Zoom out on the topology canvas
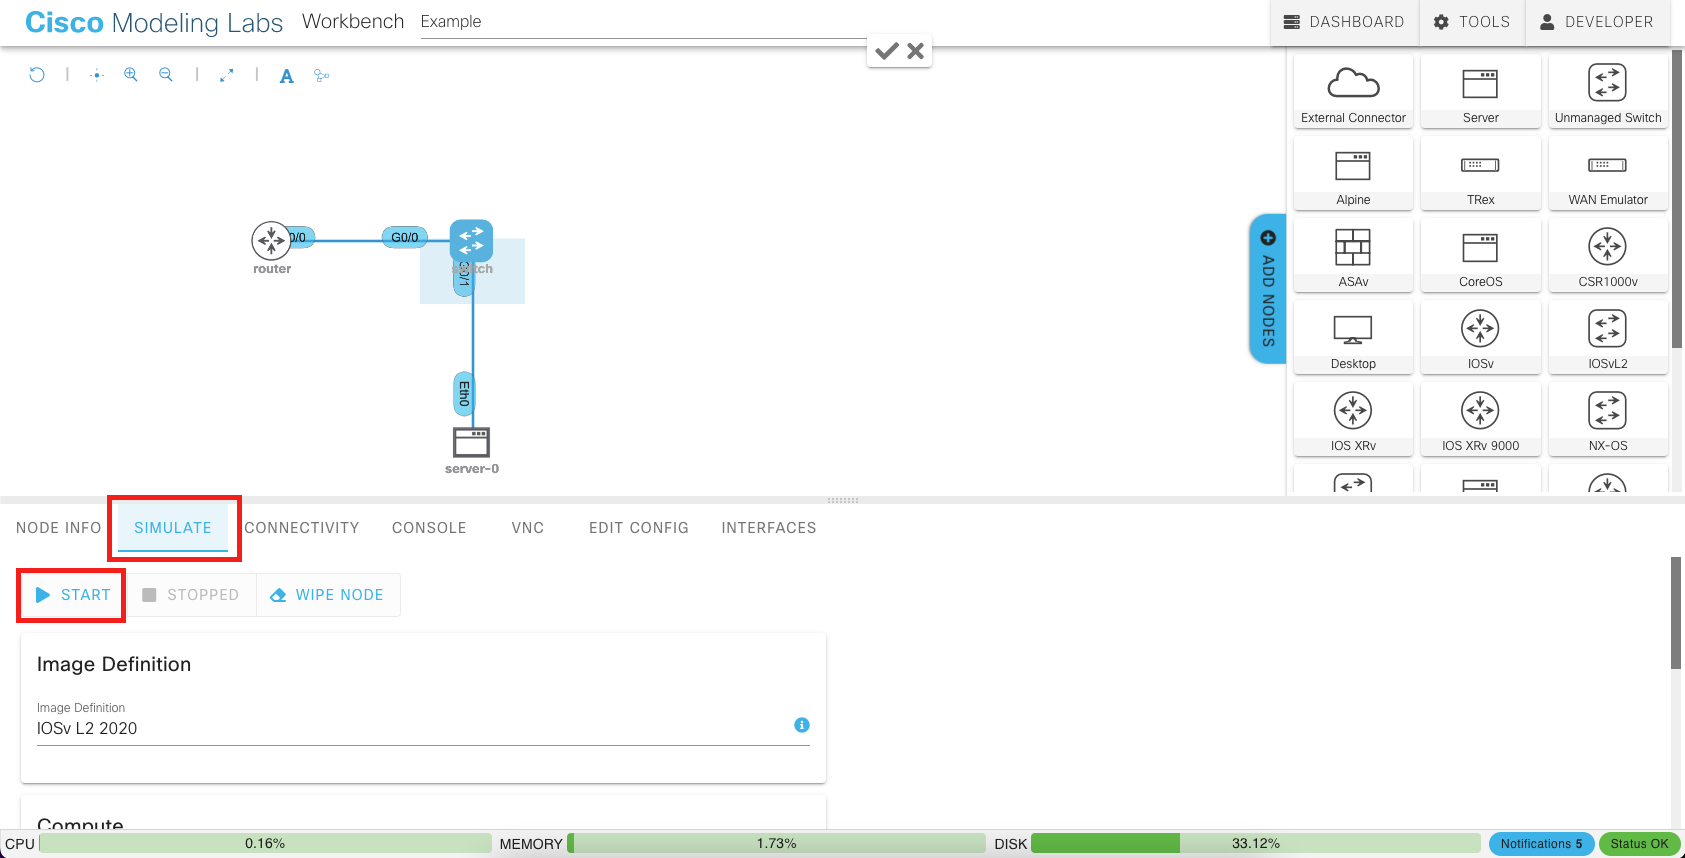Viewport: 1685px width, 858px height. [x=166, y=75]
